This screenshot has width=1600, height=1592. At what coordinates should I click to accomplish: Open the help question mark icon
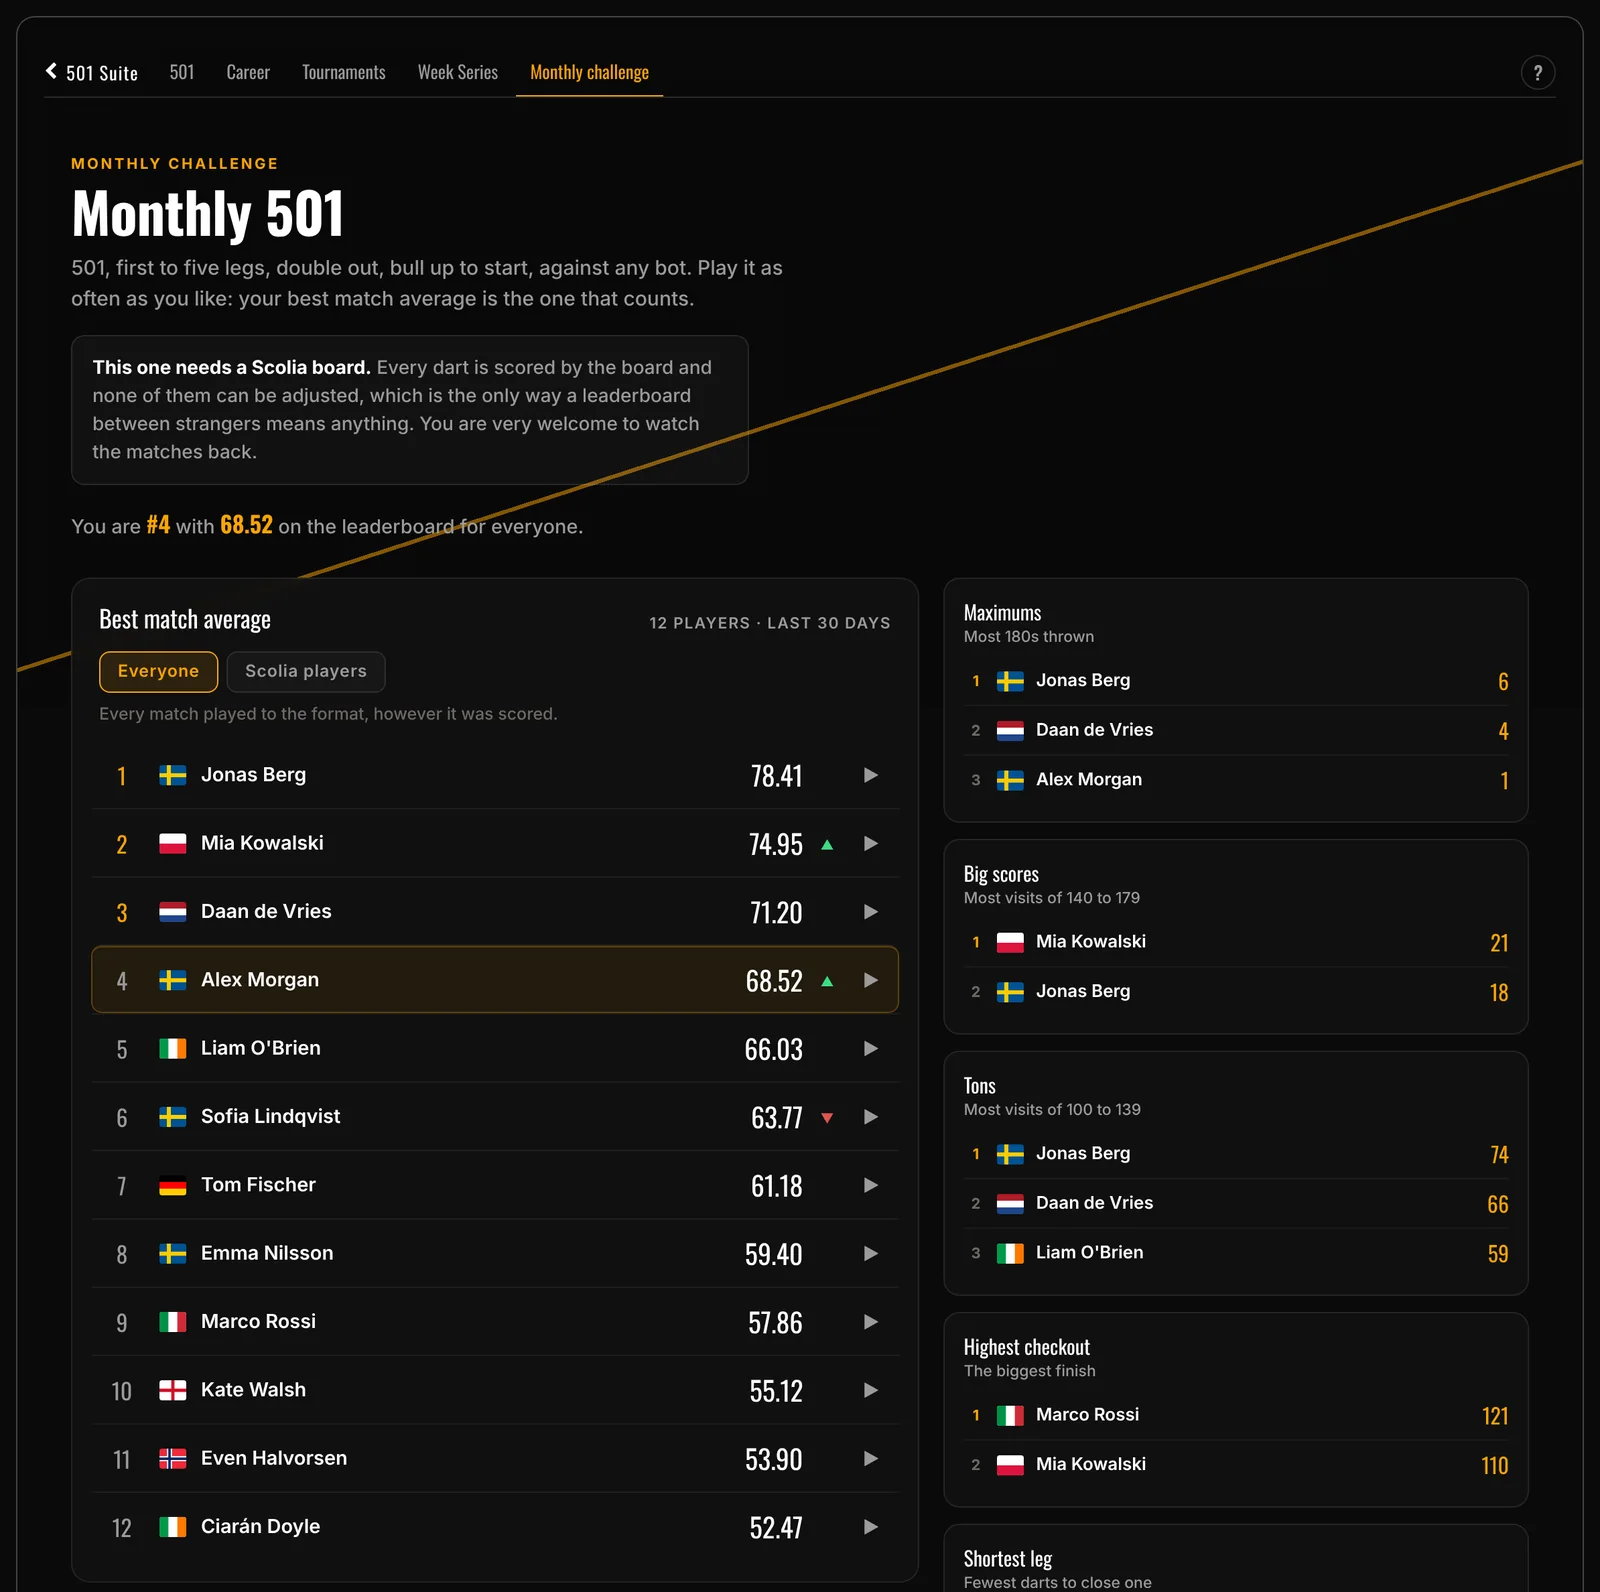[x=1538, y=72]
